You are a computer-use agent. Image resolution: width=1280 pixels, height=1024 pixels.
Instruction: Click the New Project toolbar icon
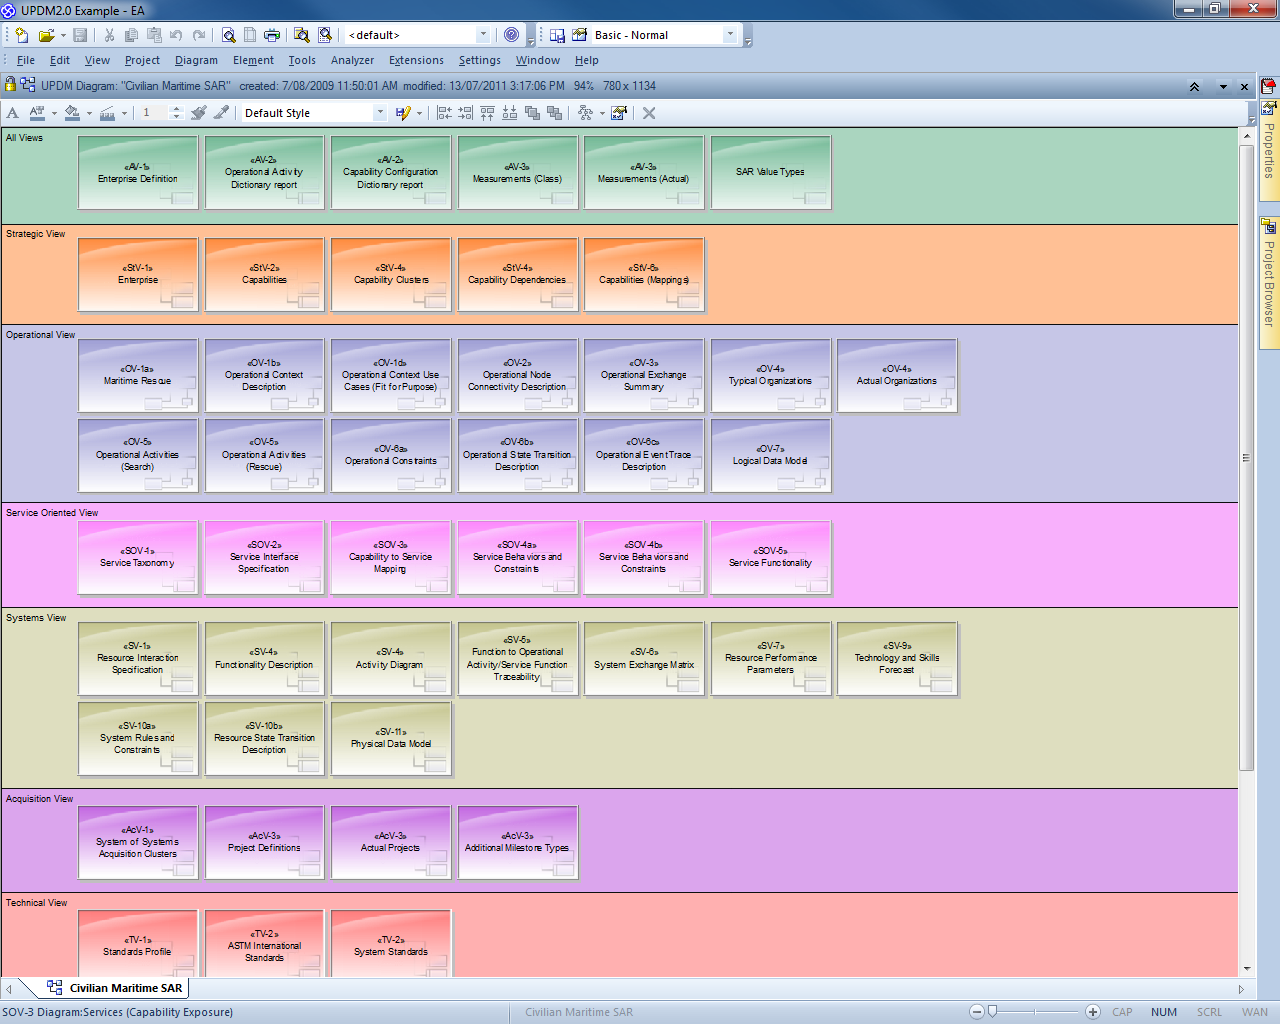point(22,35)
